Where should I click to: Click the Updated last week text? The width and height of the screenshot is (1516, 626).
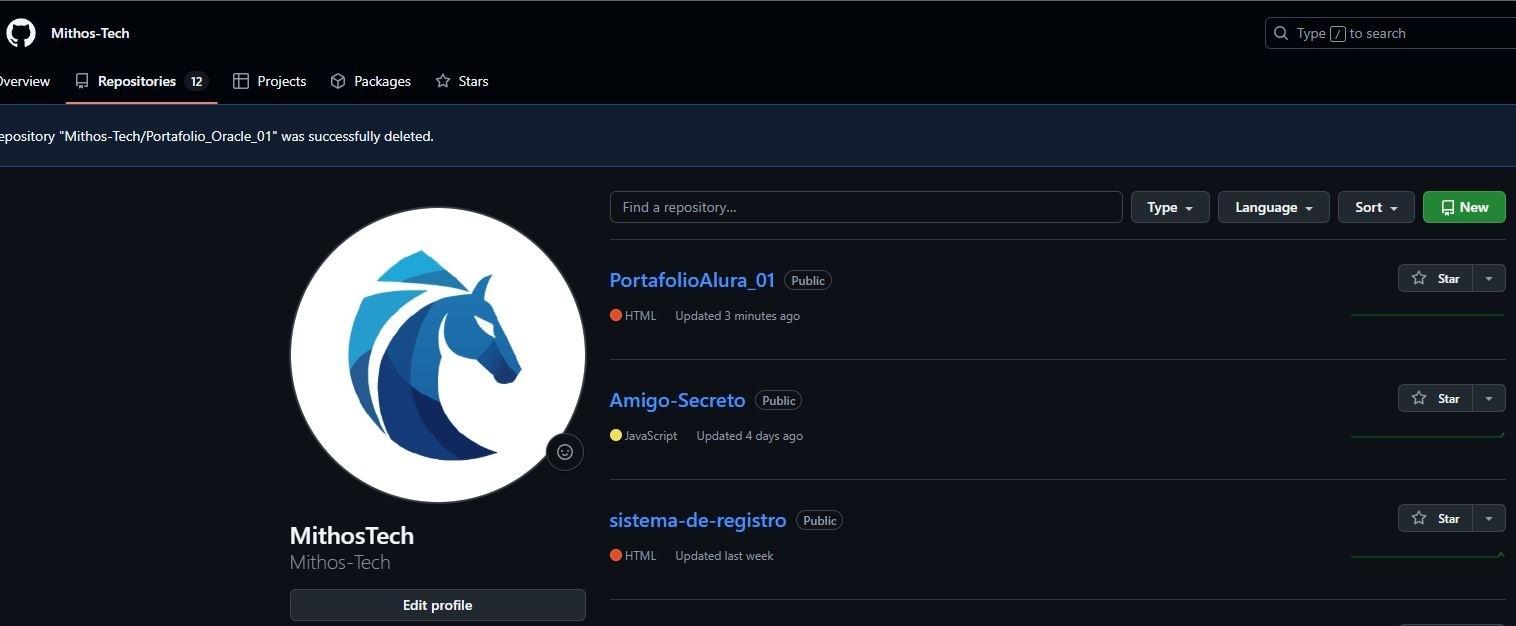click(x=724, y=556)
